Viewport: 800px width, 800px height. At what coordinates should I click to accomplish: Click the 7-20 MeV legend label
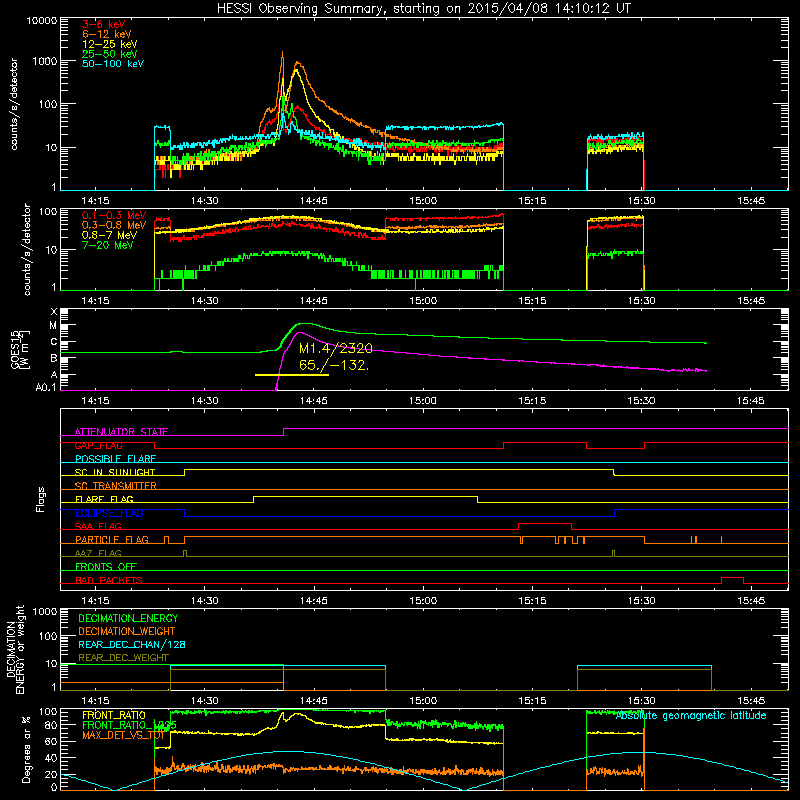[108, 245]
